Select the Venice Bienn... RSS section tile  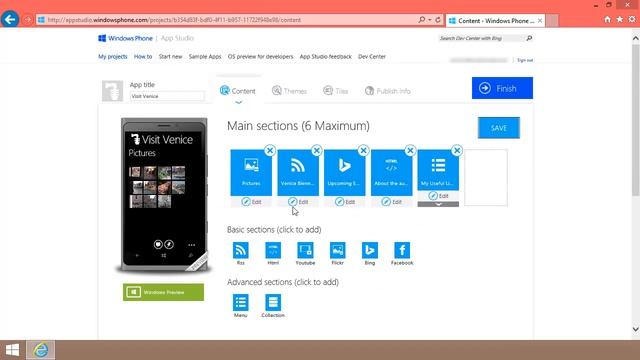298,172
